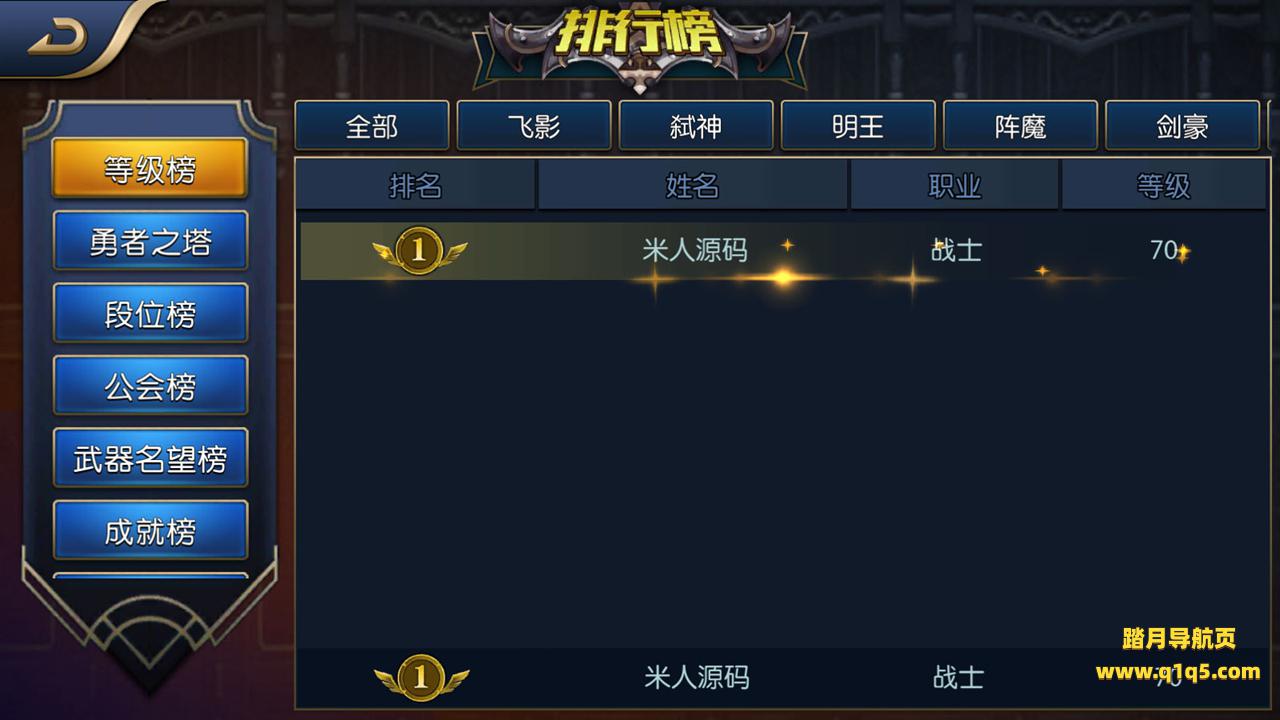Screen dimensions: 1280x720
Task: Switch to the 明王 class tab
Action: click(x=858, y=126)
